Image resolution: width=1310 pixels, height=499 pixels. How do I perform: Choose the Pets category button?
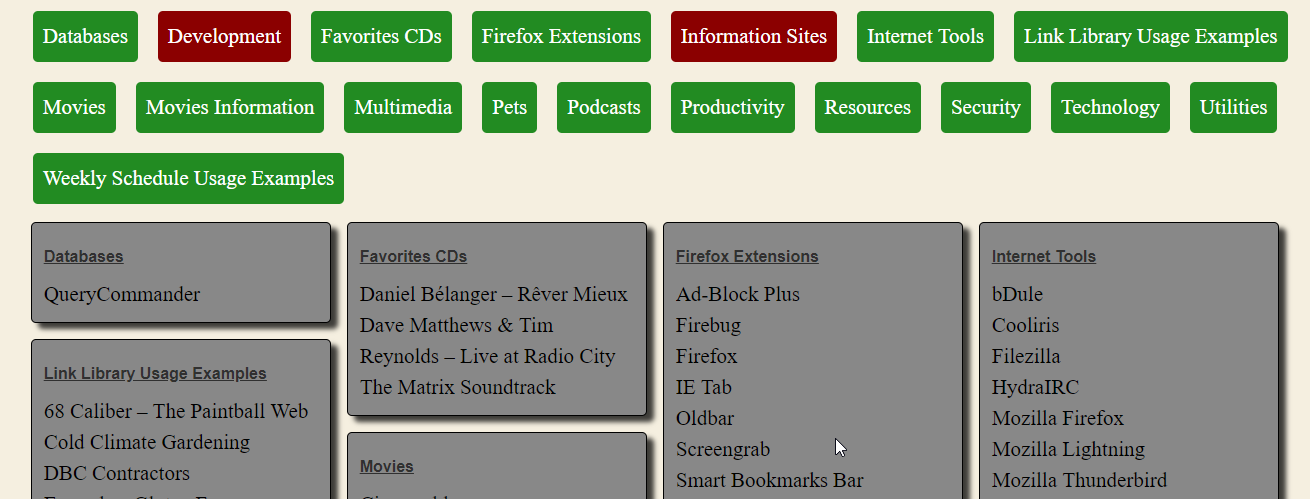point(510,108)
